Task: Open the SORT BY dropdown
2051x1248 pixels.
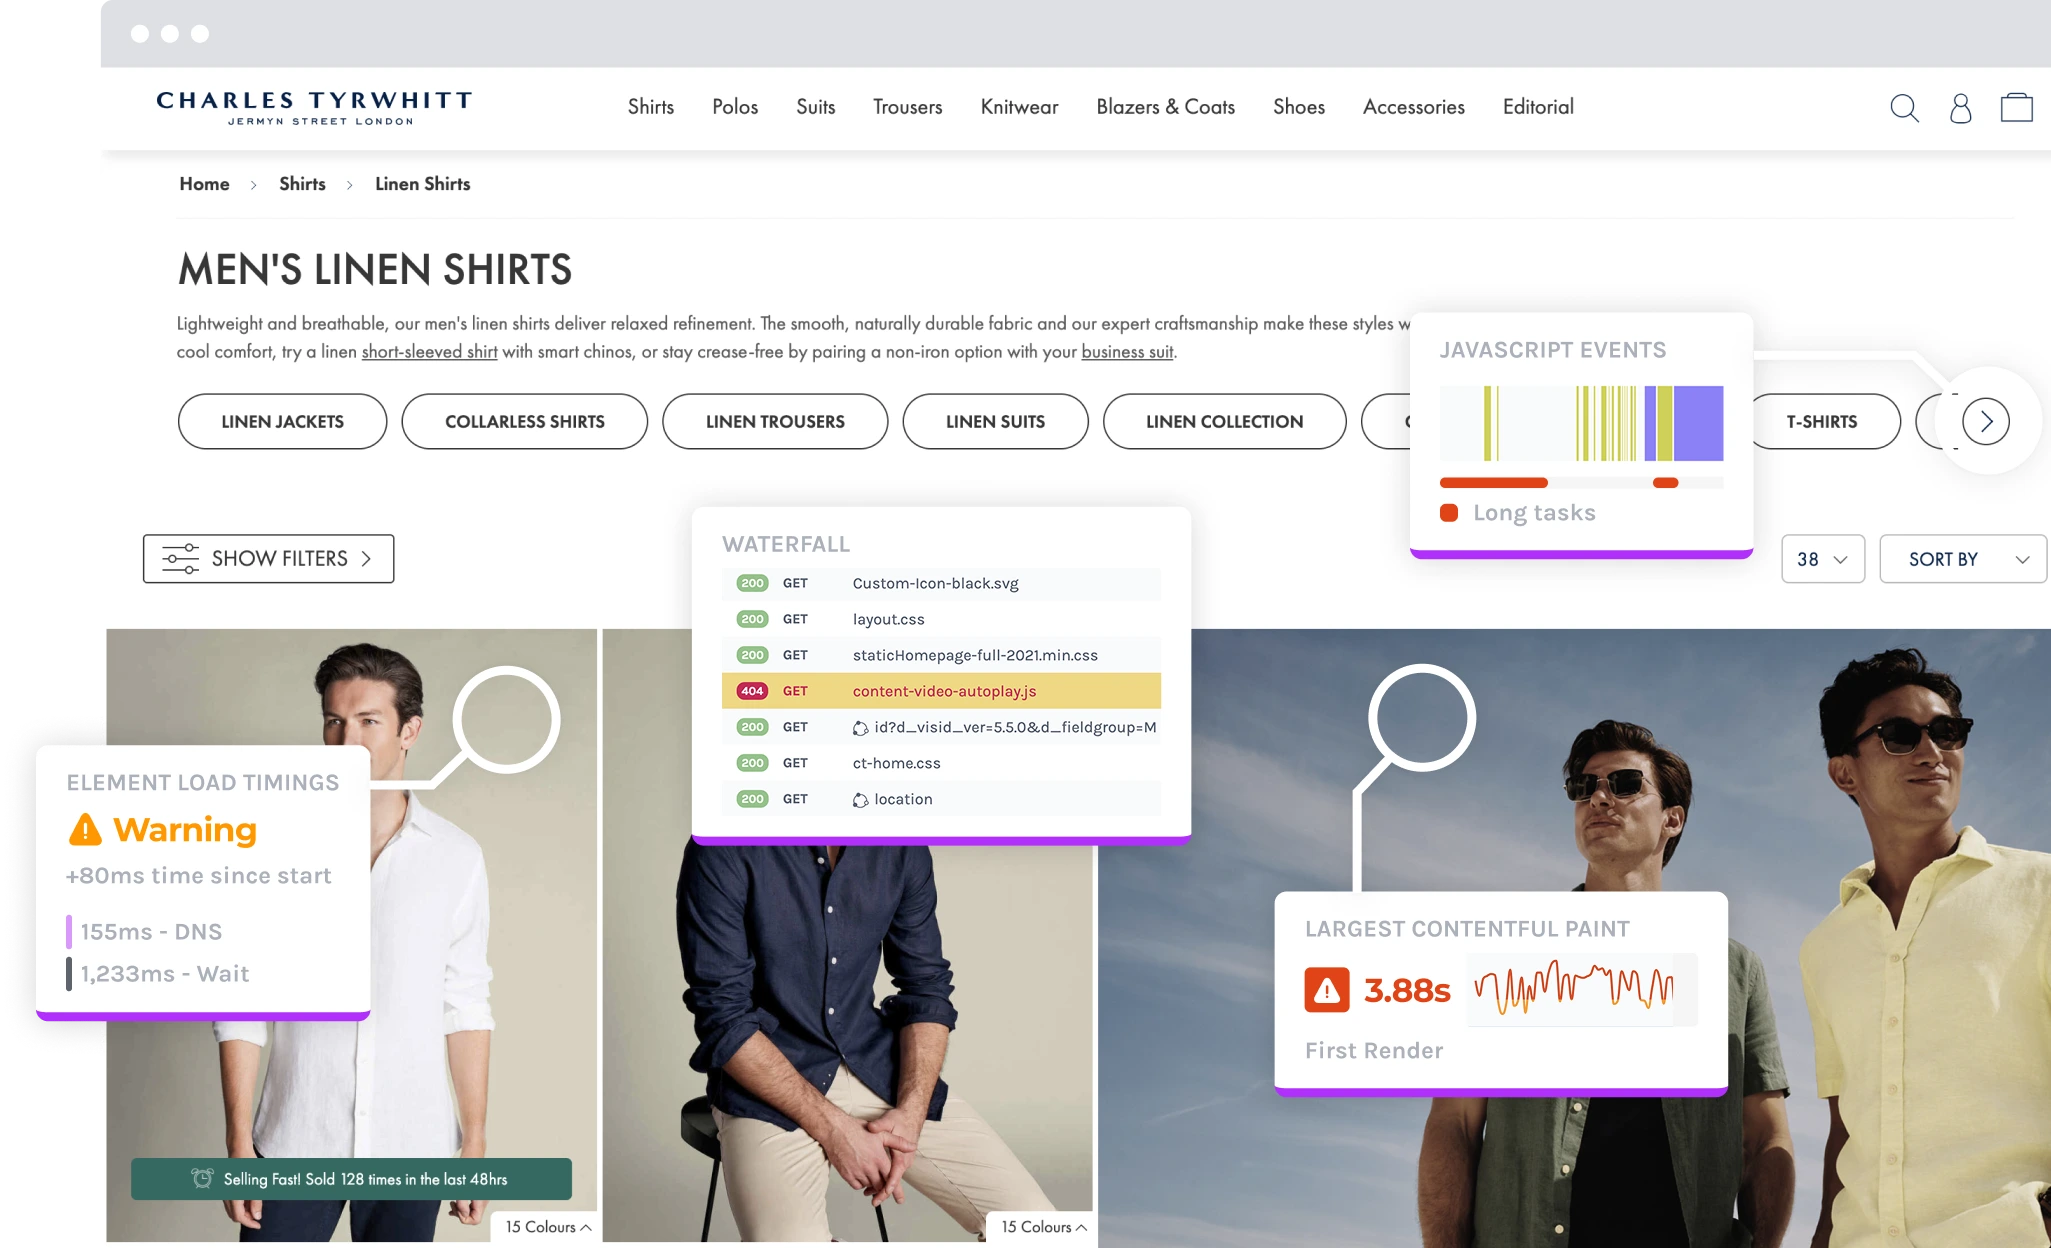Action: pos(1962,559)
